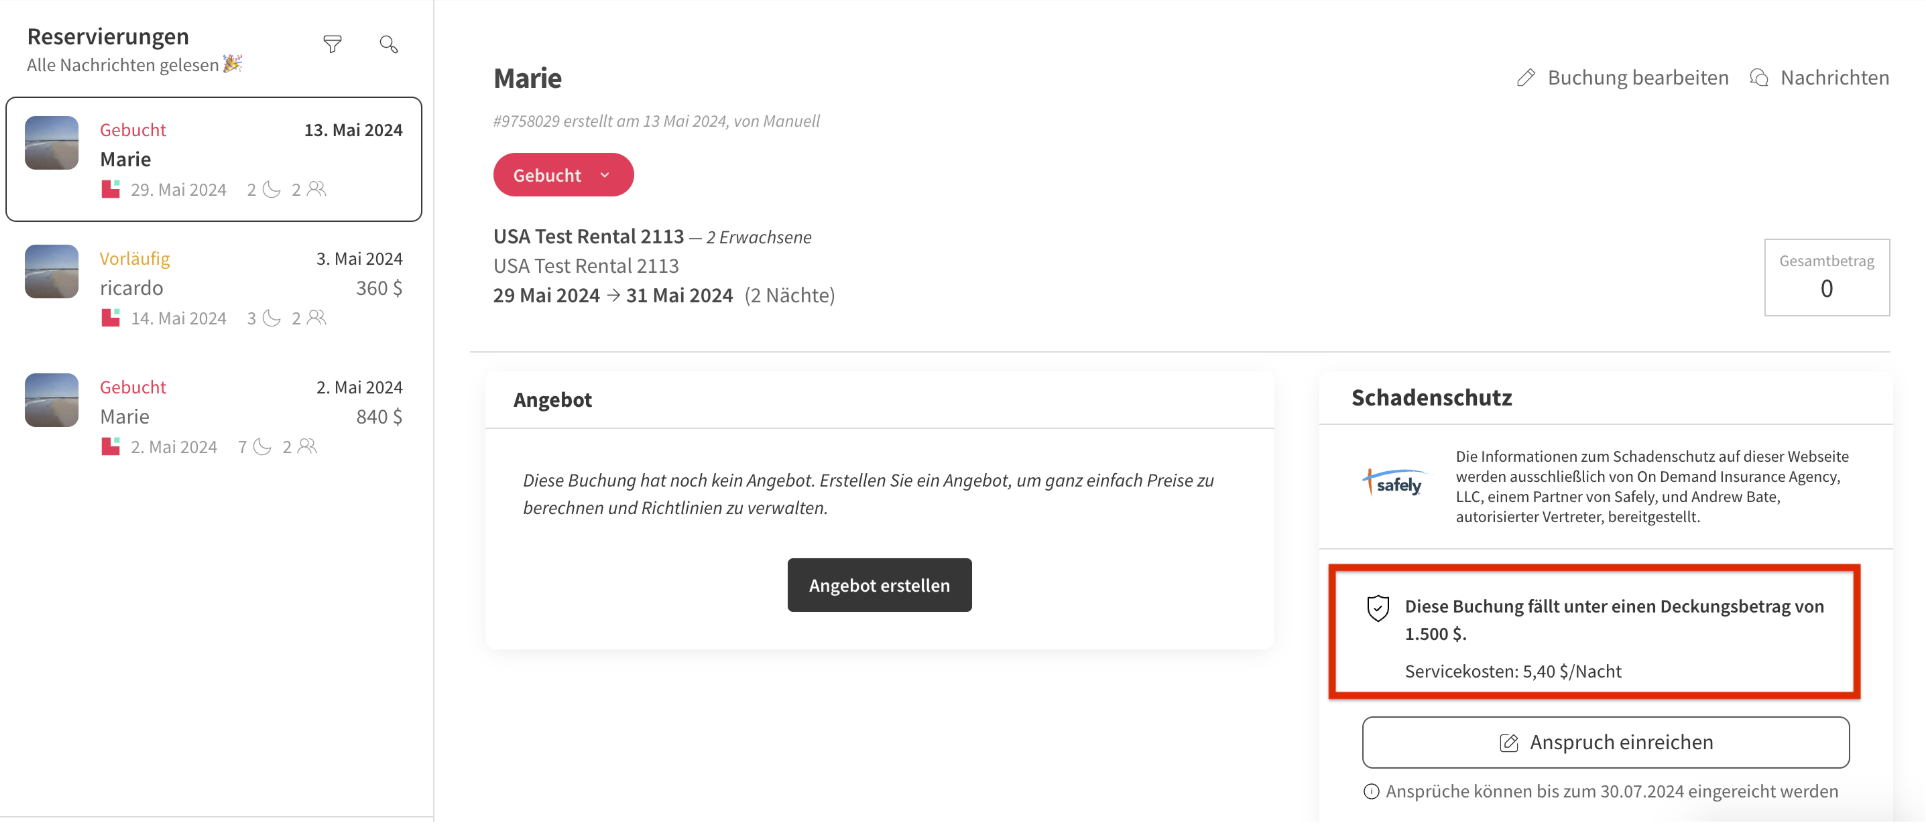Click Anspruch einreichen
Screen dimensions: 1926x828
click(x=1605, y=742)
